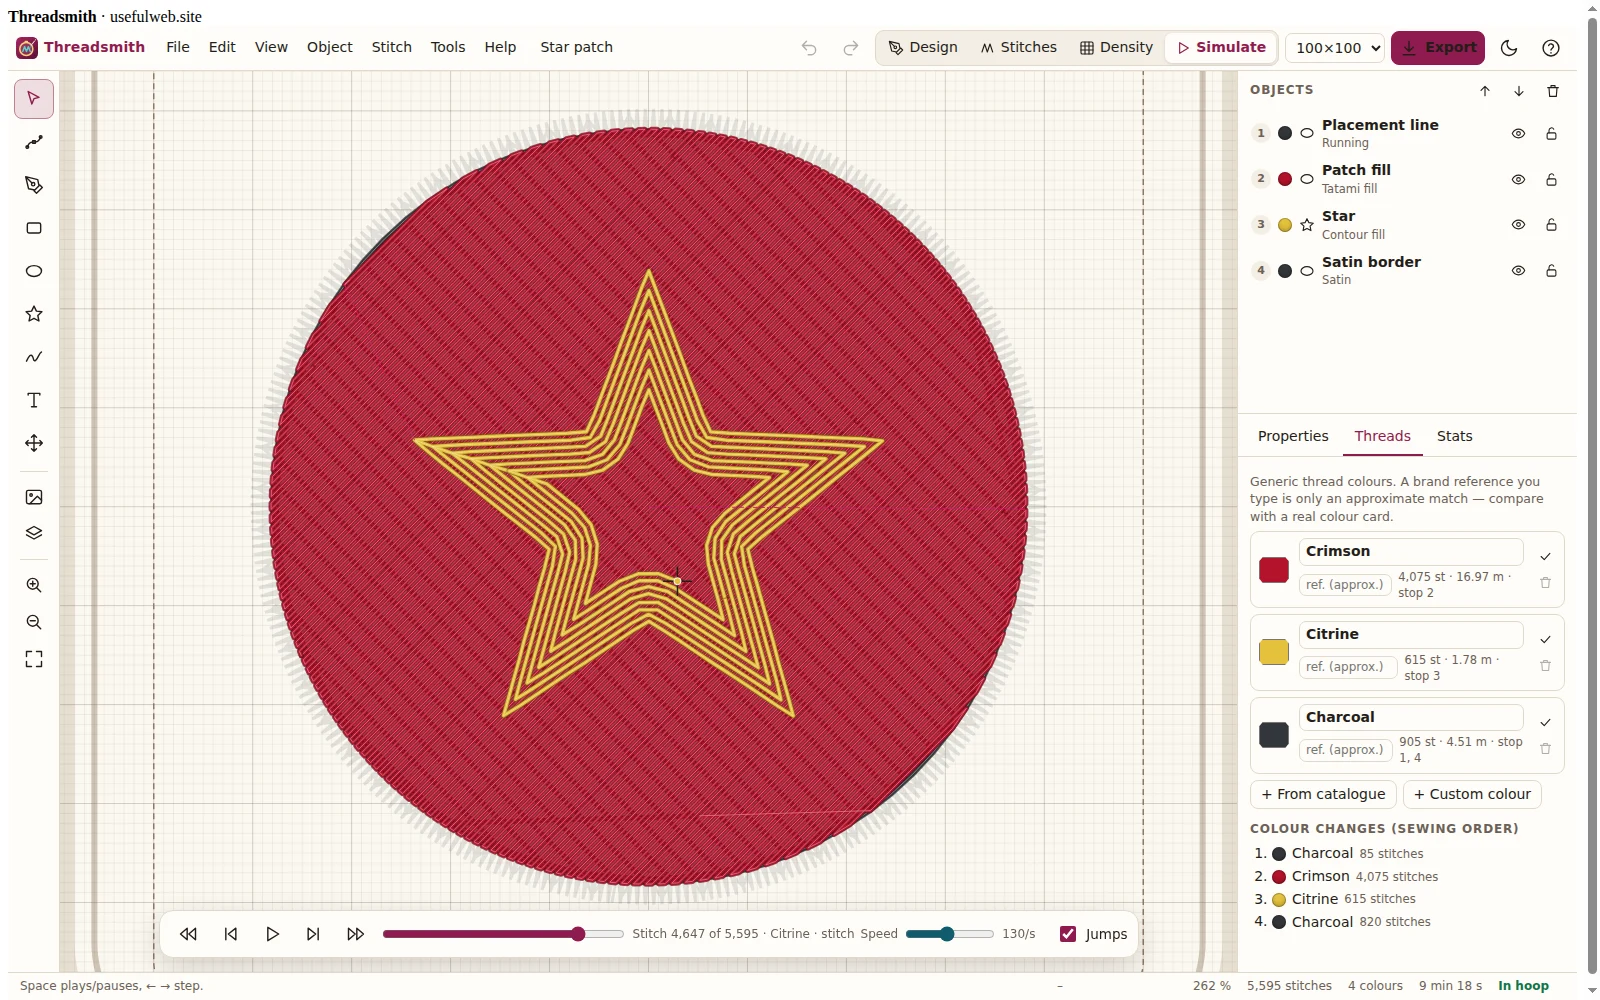This screenshot has width=1600, height=1000.
Task: Switch to Design view mode
Action: click(x=923, y=47)
